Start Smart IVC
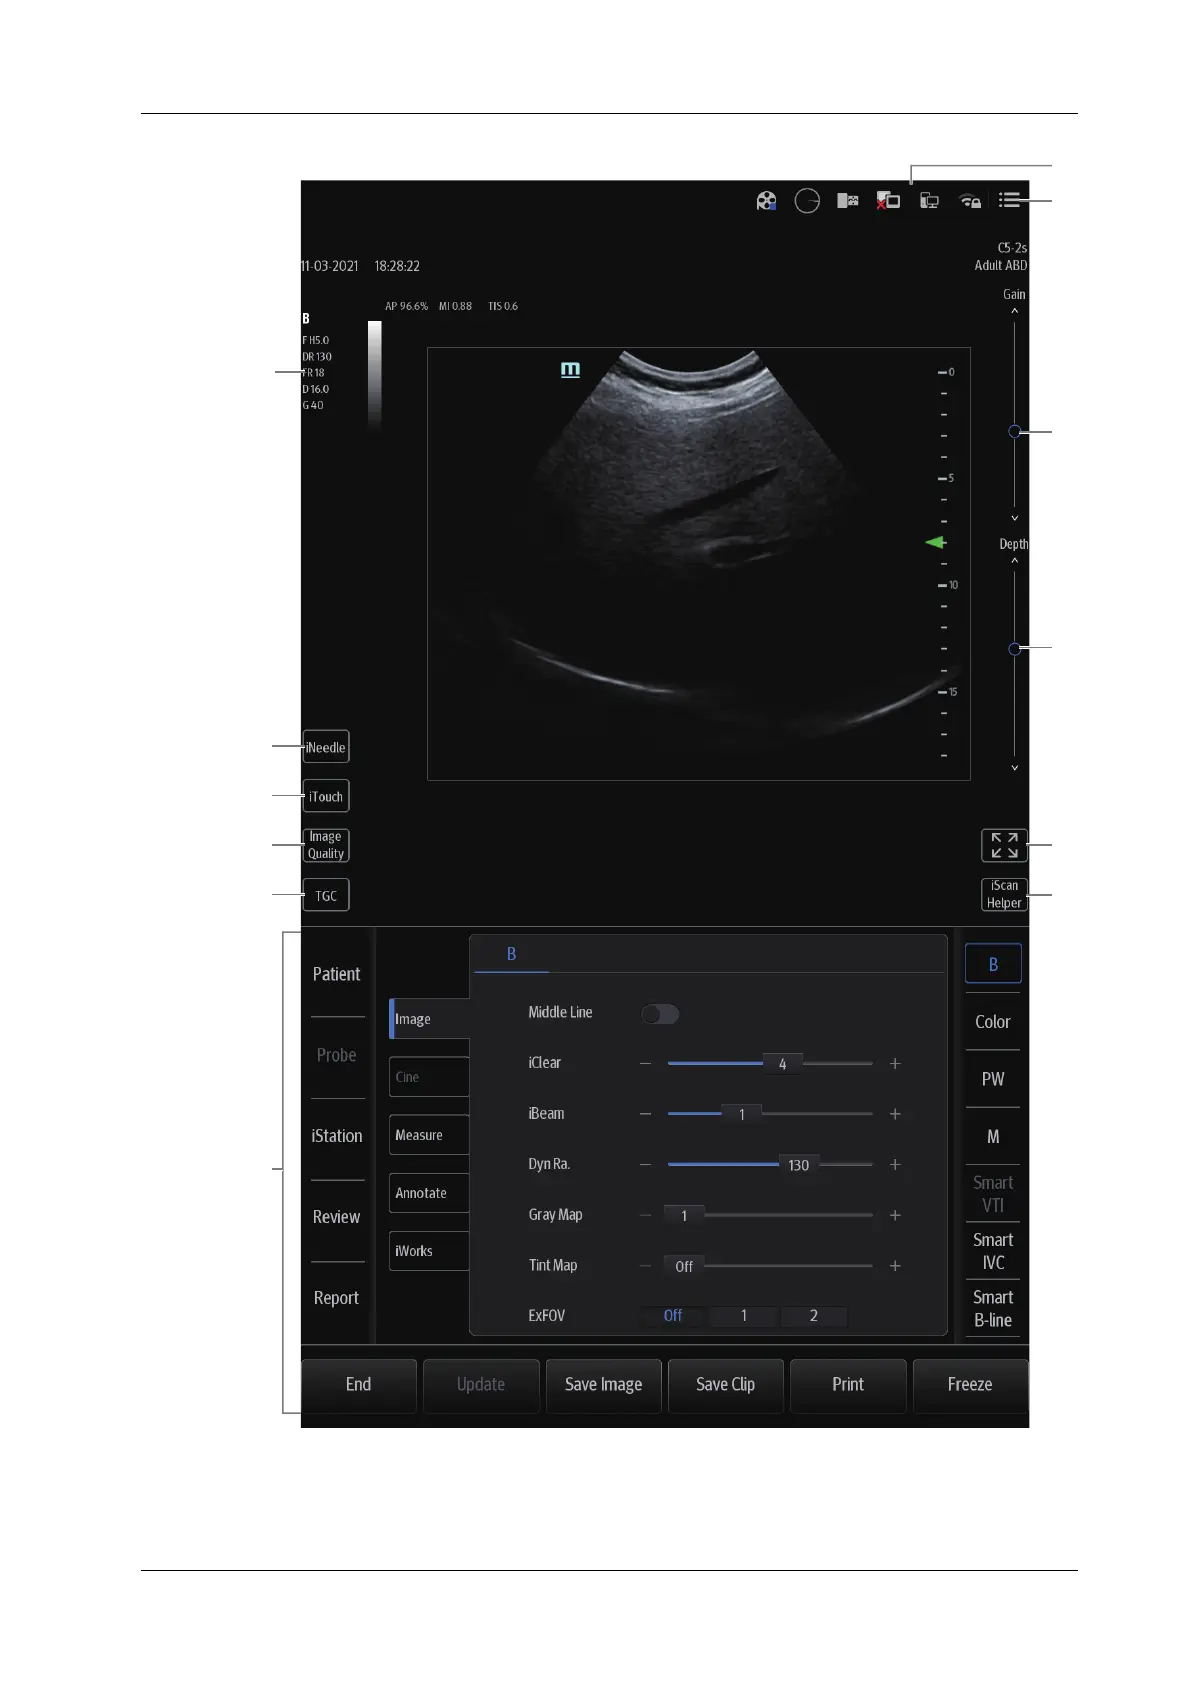This screenshot has height=1684, width=1190. click(x=993, y=1251)
